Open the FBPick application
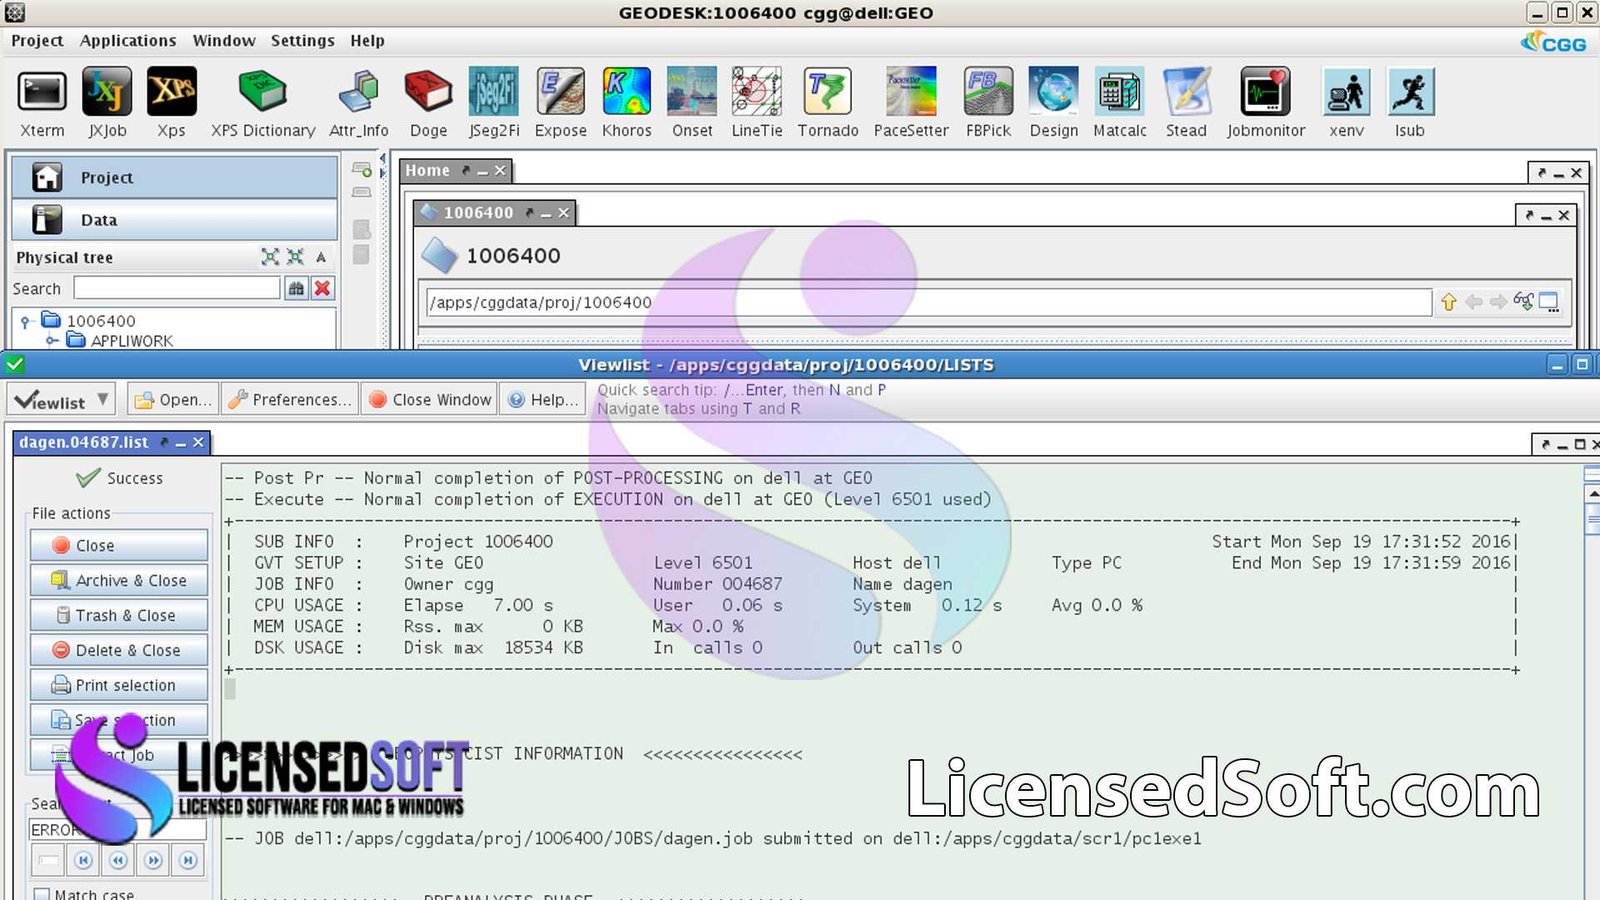The width and height of the screenshot is (1600, 900). (988, 102)
